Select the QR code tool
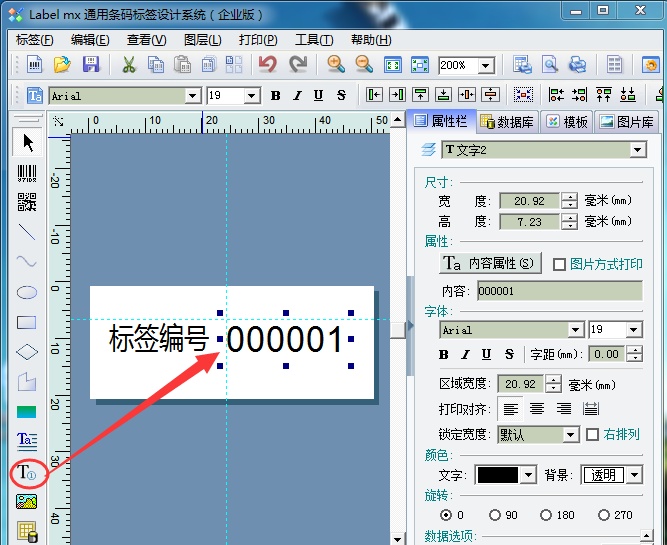The image size is (667, 545). tap(27, 203)
